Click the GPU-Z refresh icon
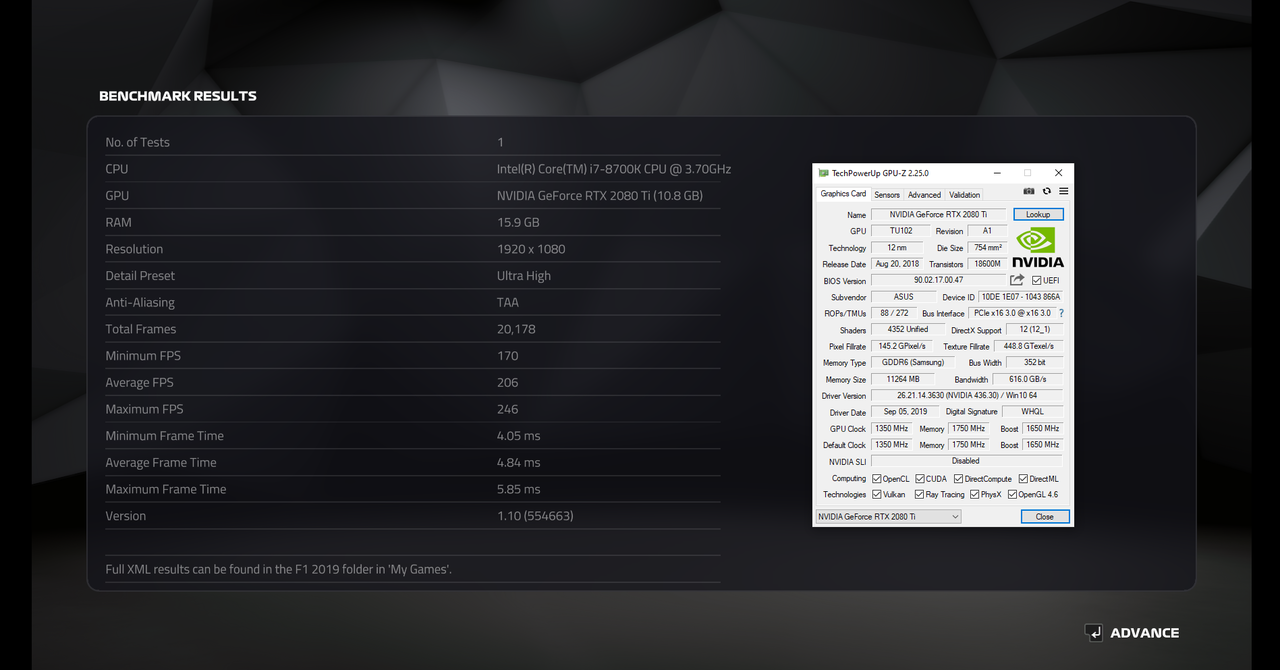The height and width of the screenshot is (670, 1280). (1047, 192)
